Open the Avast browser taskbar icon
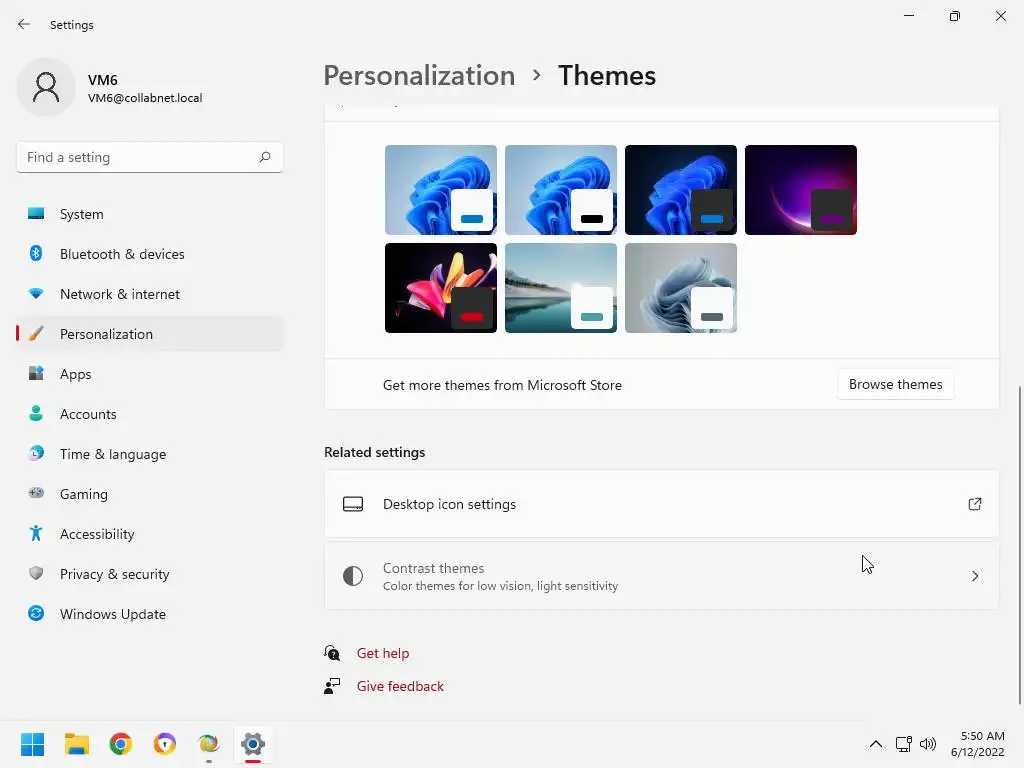This screenshot has width=1024, height=768. (x=165, y=744)
